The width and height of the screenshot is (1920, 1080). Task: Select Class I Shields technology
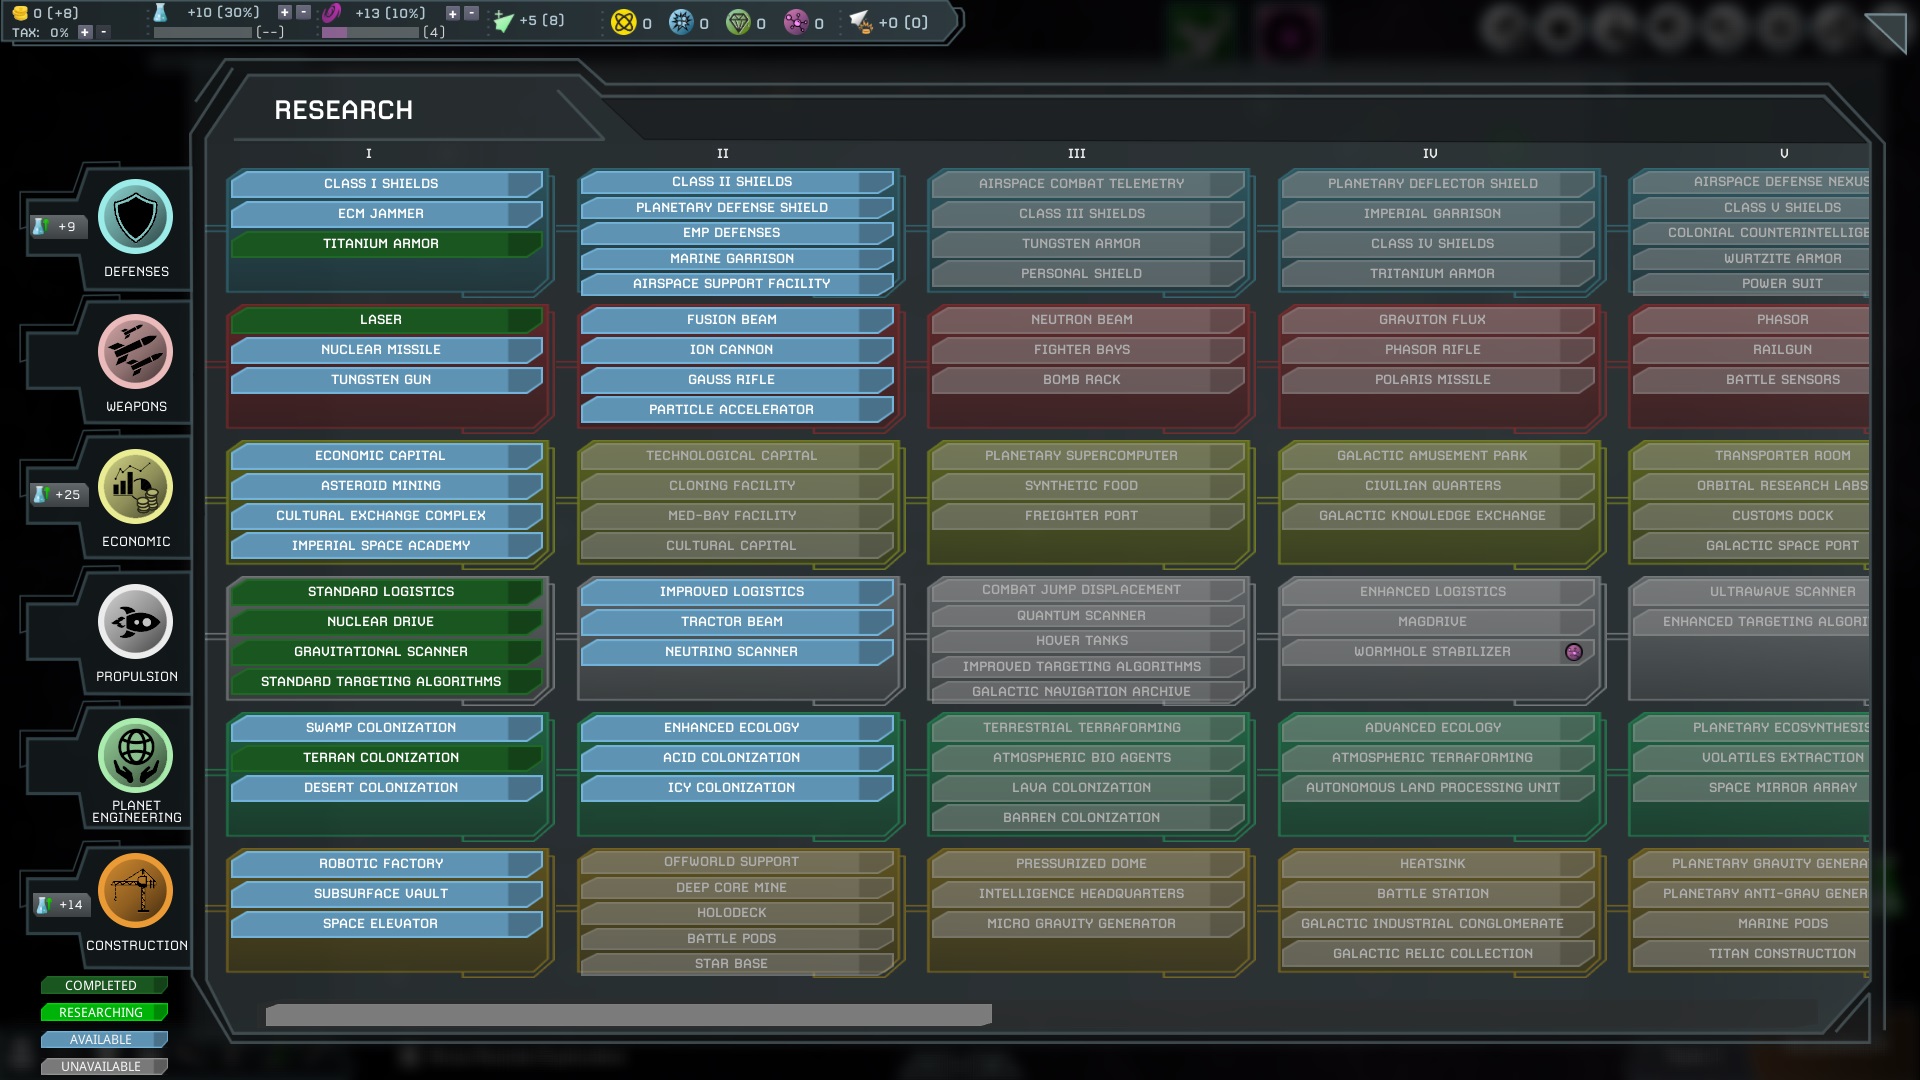pyautogui.click(x=386, y=184)
